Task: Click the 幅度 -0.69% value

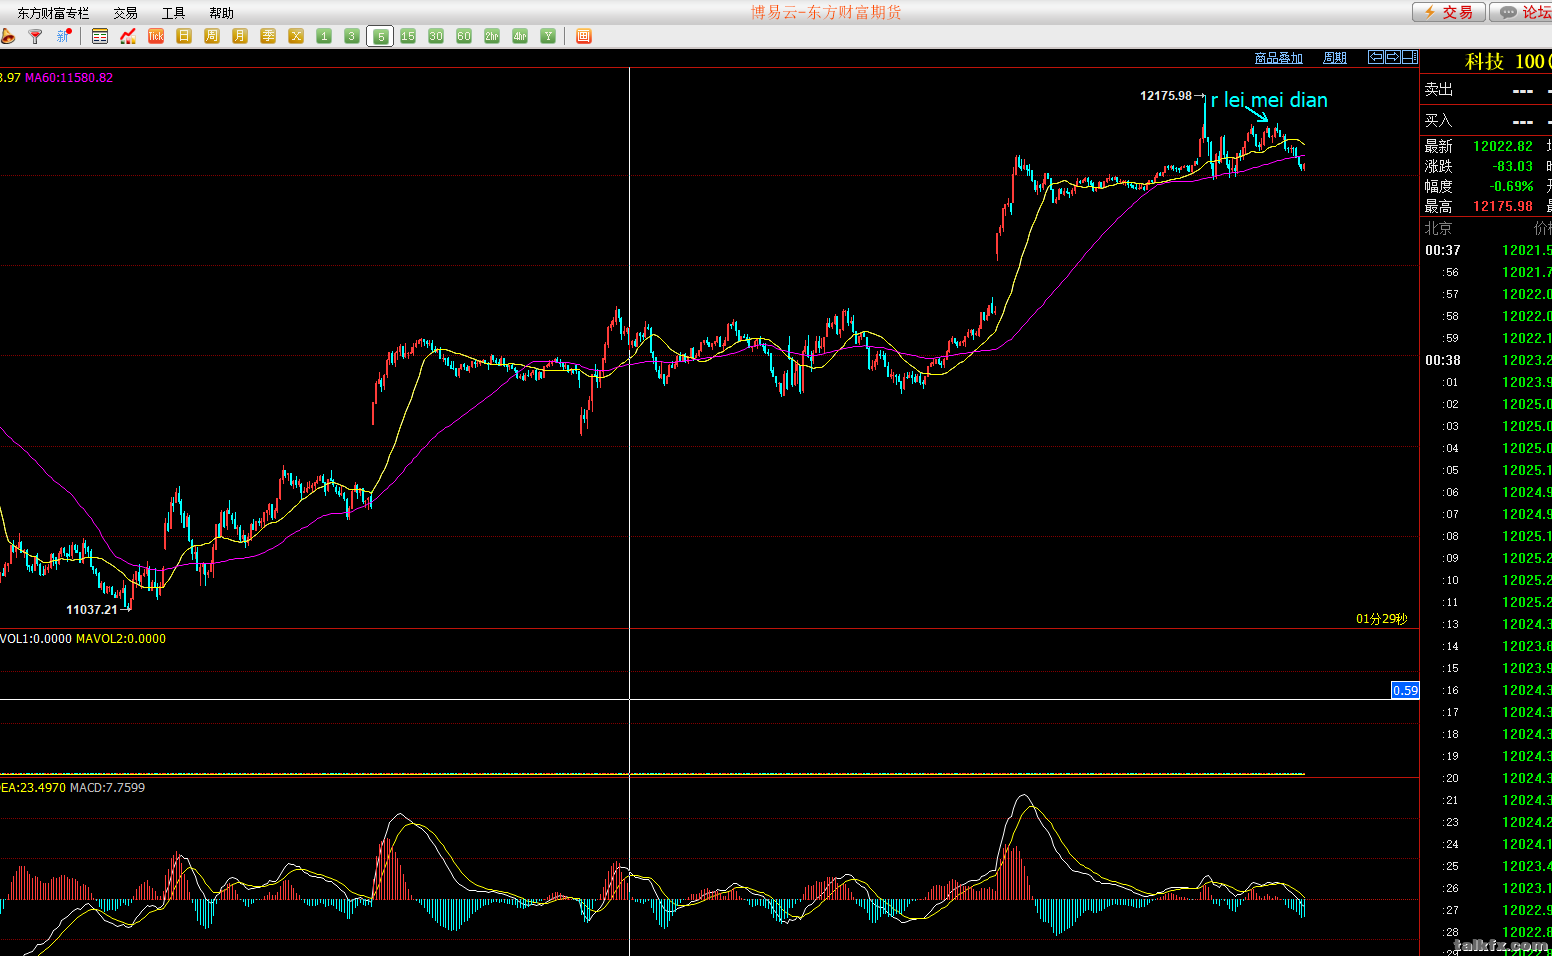Action: 1511,186
